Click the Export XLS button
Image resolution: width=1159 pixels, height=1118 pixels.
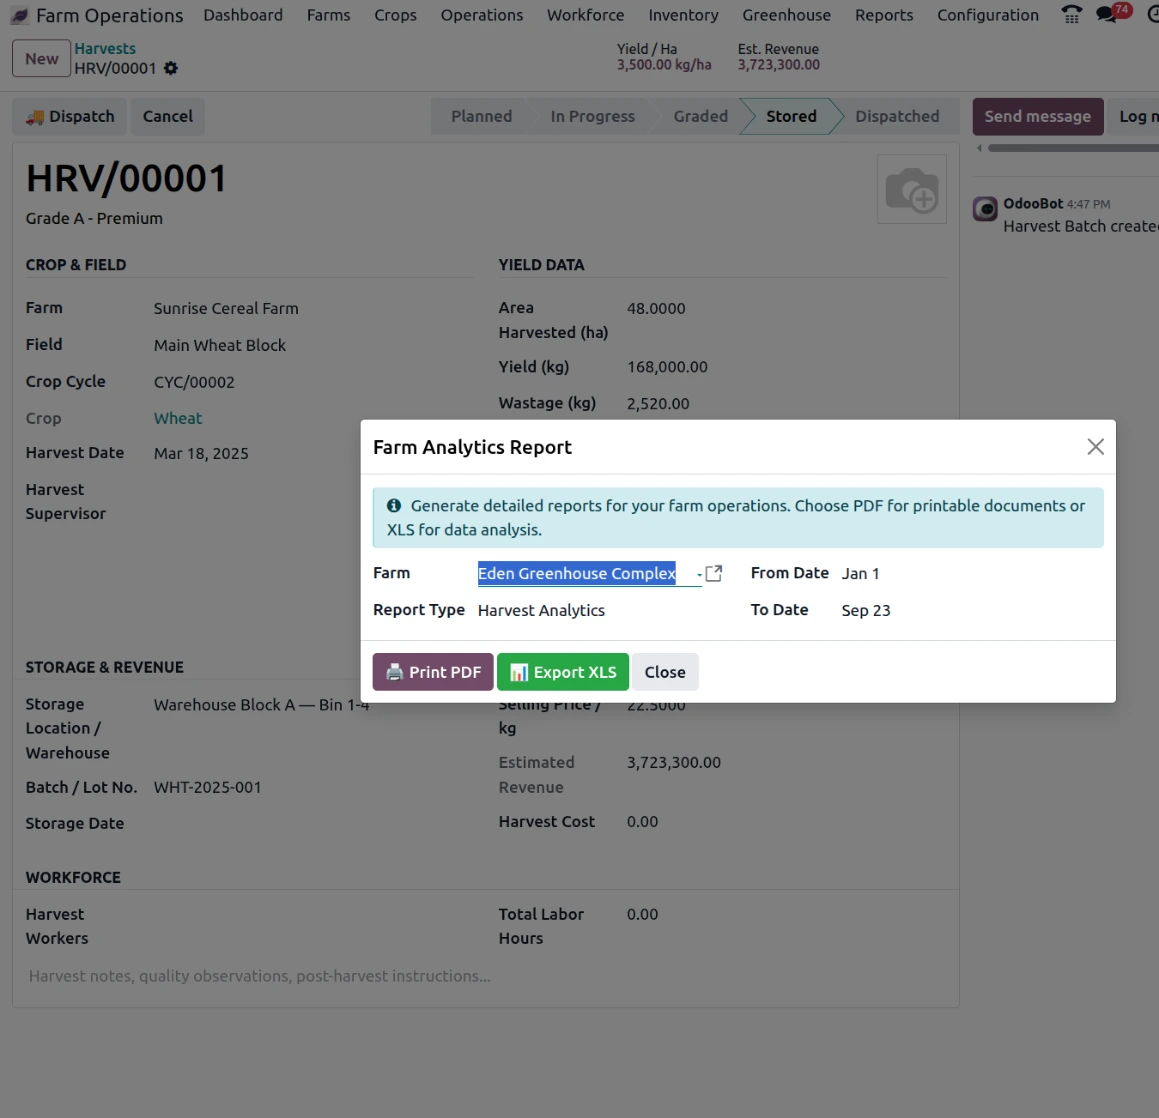click(x=562, y=672)
